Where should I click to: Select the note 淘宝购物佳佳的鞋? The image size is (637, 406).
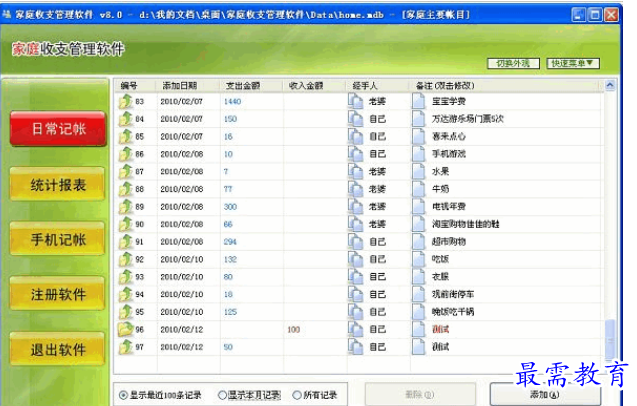click(x=465, y=224)
